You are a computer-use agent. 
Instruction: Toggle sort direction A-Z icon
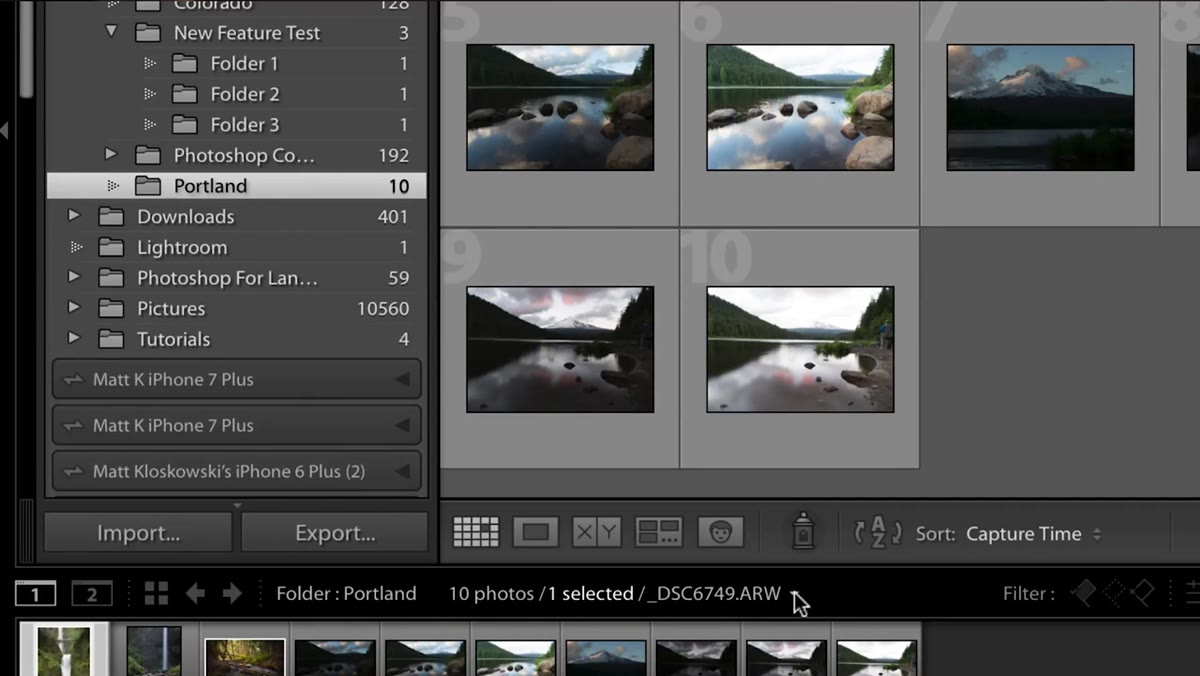878,532
